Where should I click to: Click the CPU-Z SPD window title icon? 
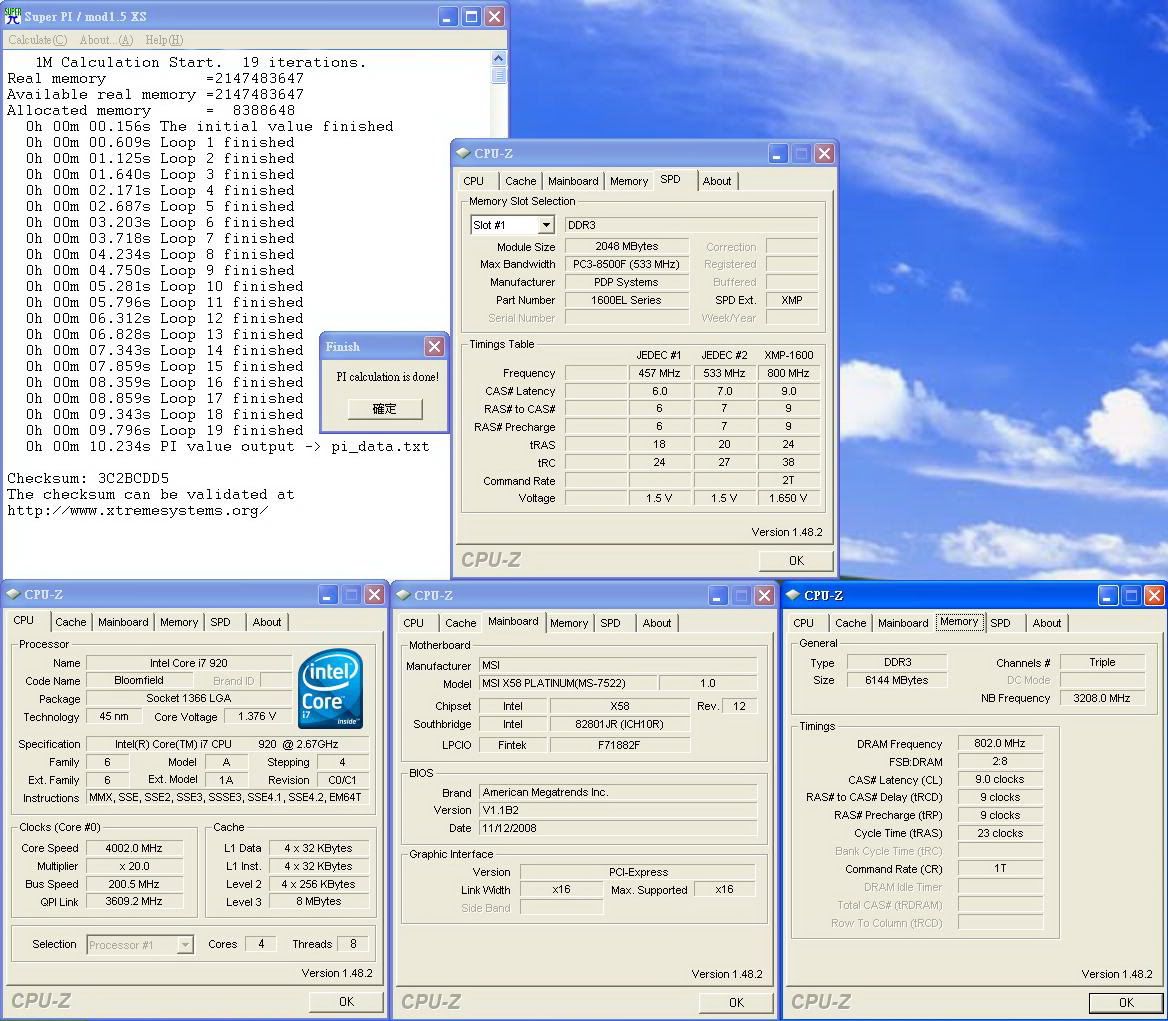click(x=463, y=153)
